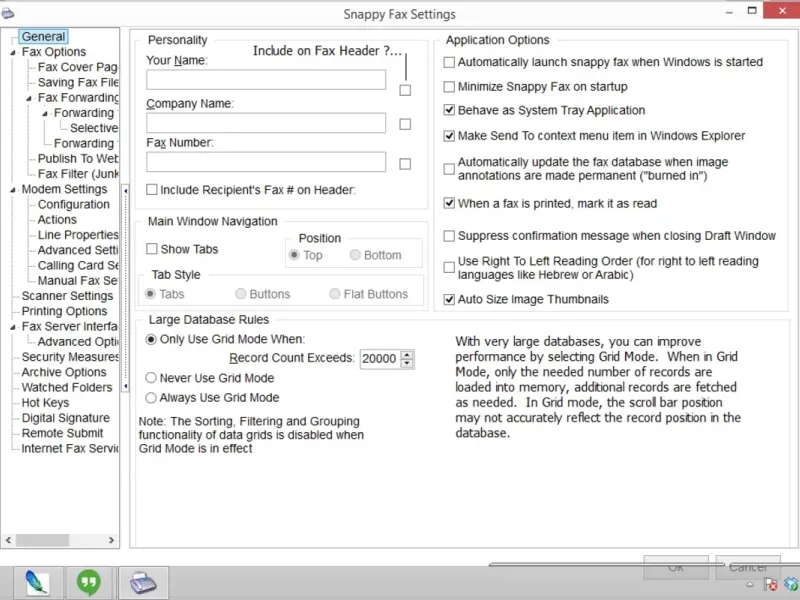Screen dimensions: 800x600
Task: Select General in settings tree
Action: point(43,37)
